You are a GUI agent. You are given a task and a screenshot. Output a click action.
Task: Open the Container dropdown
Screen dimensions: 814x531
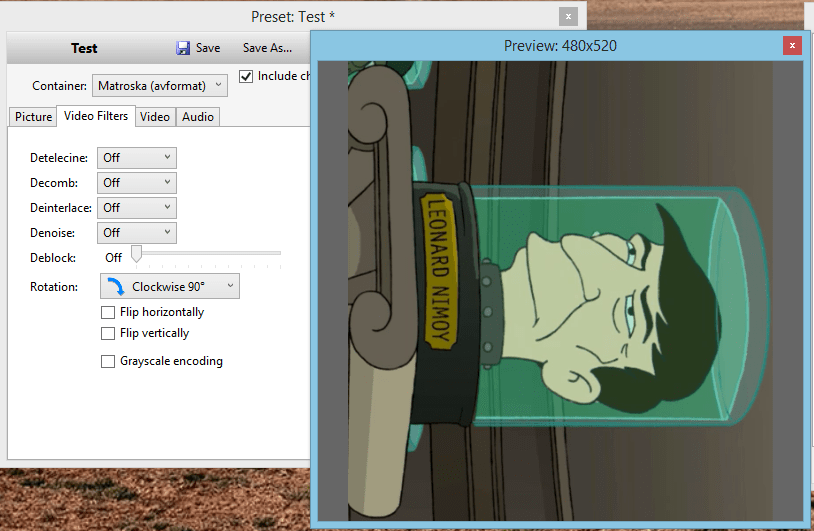[160, 86]
